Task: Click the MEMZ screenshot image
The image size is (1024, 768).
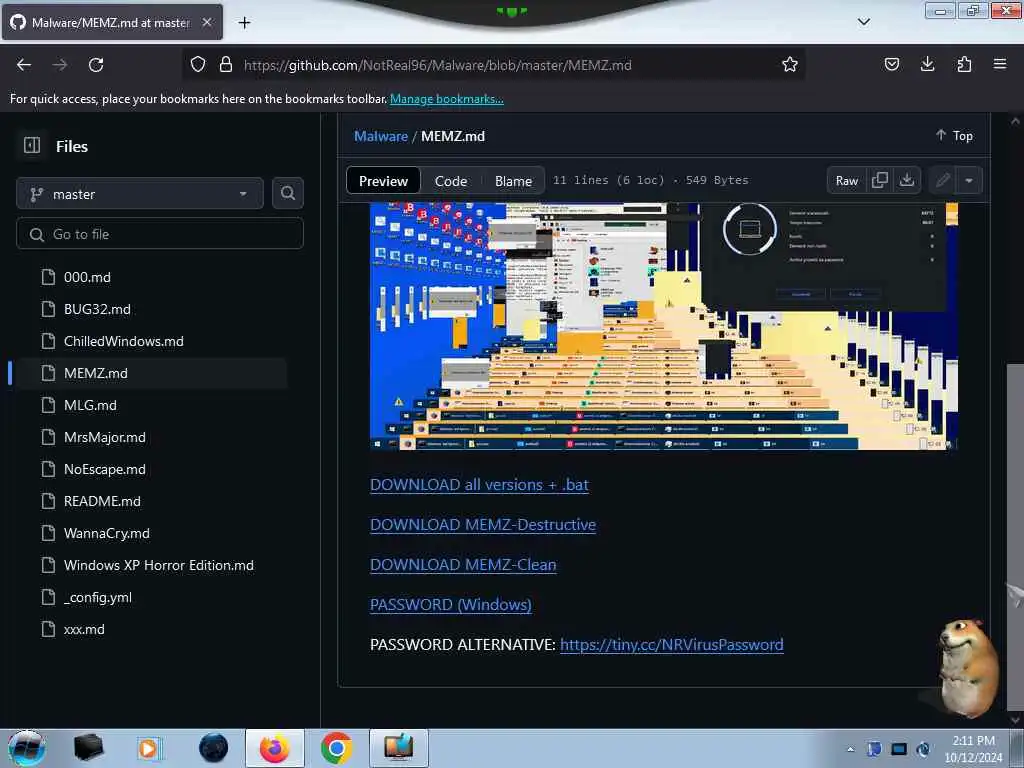Action: 664,326
